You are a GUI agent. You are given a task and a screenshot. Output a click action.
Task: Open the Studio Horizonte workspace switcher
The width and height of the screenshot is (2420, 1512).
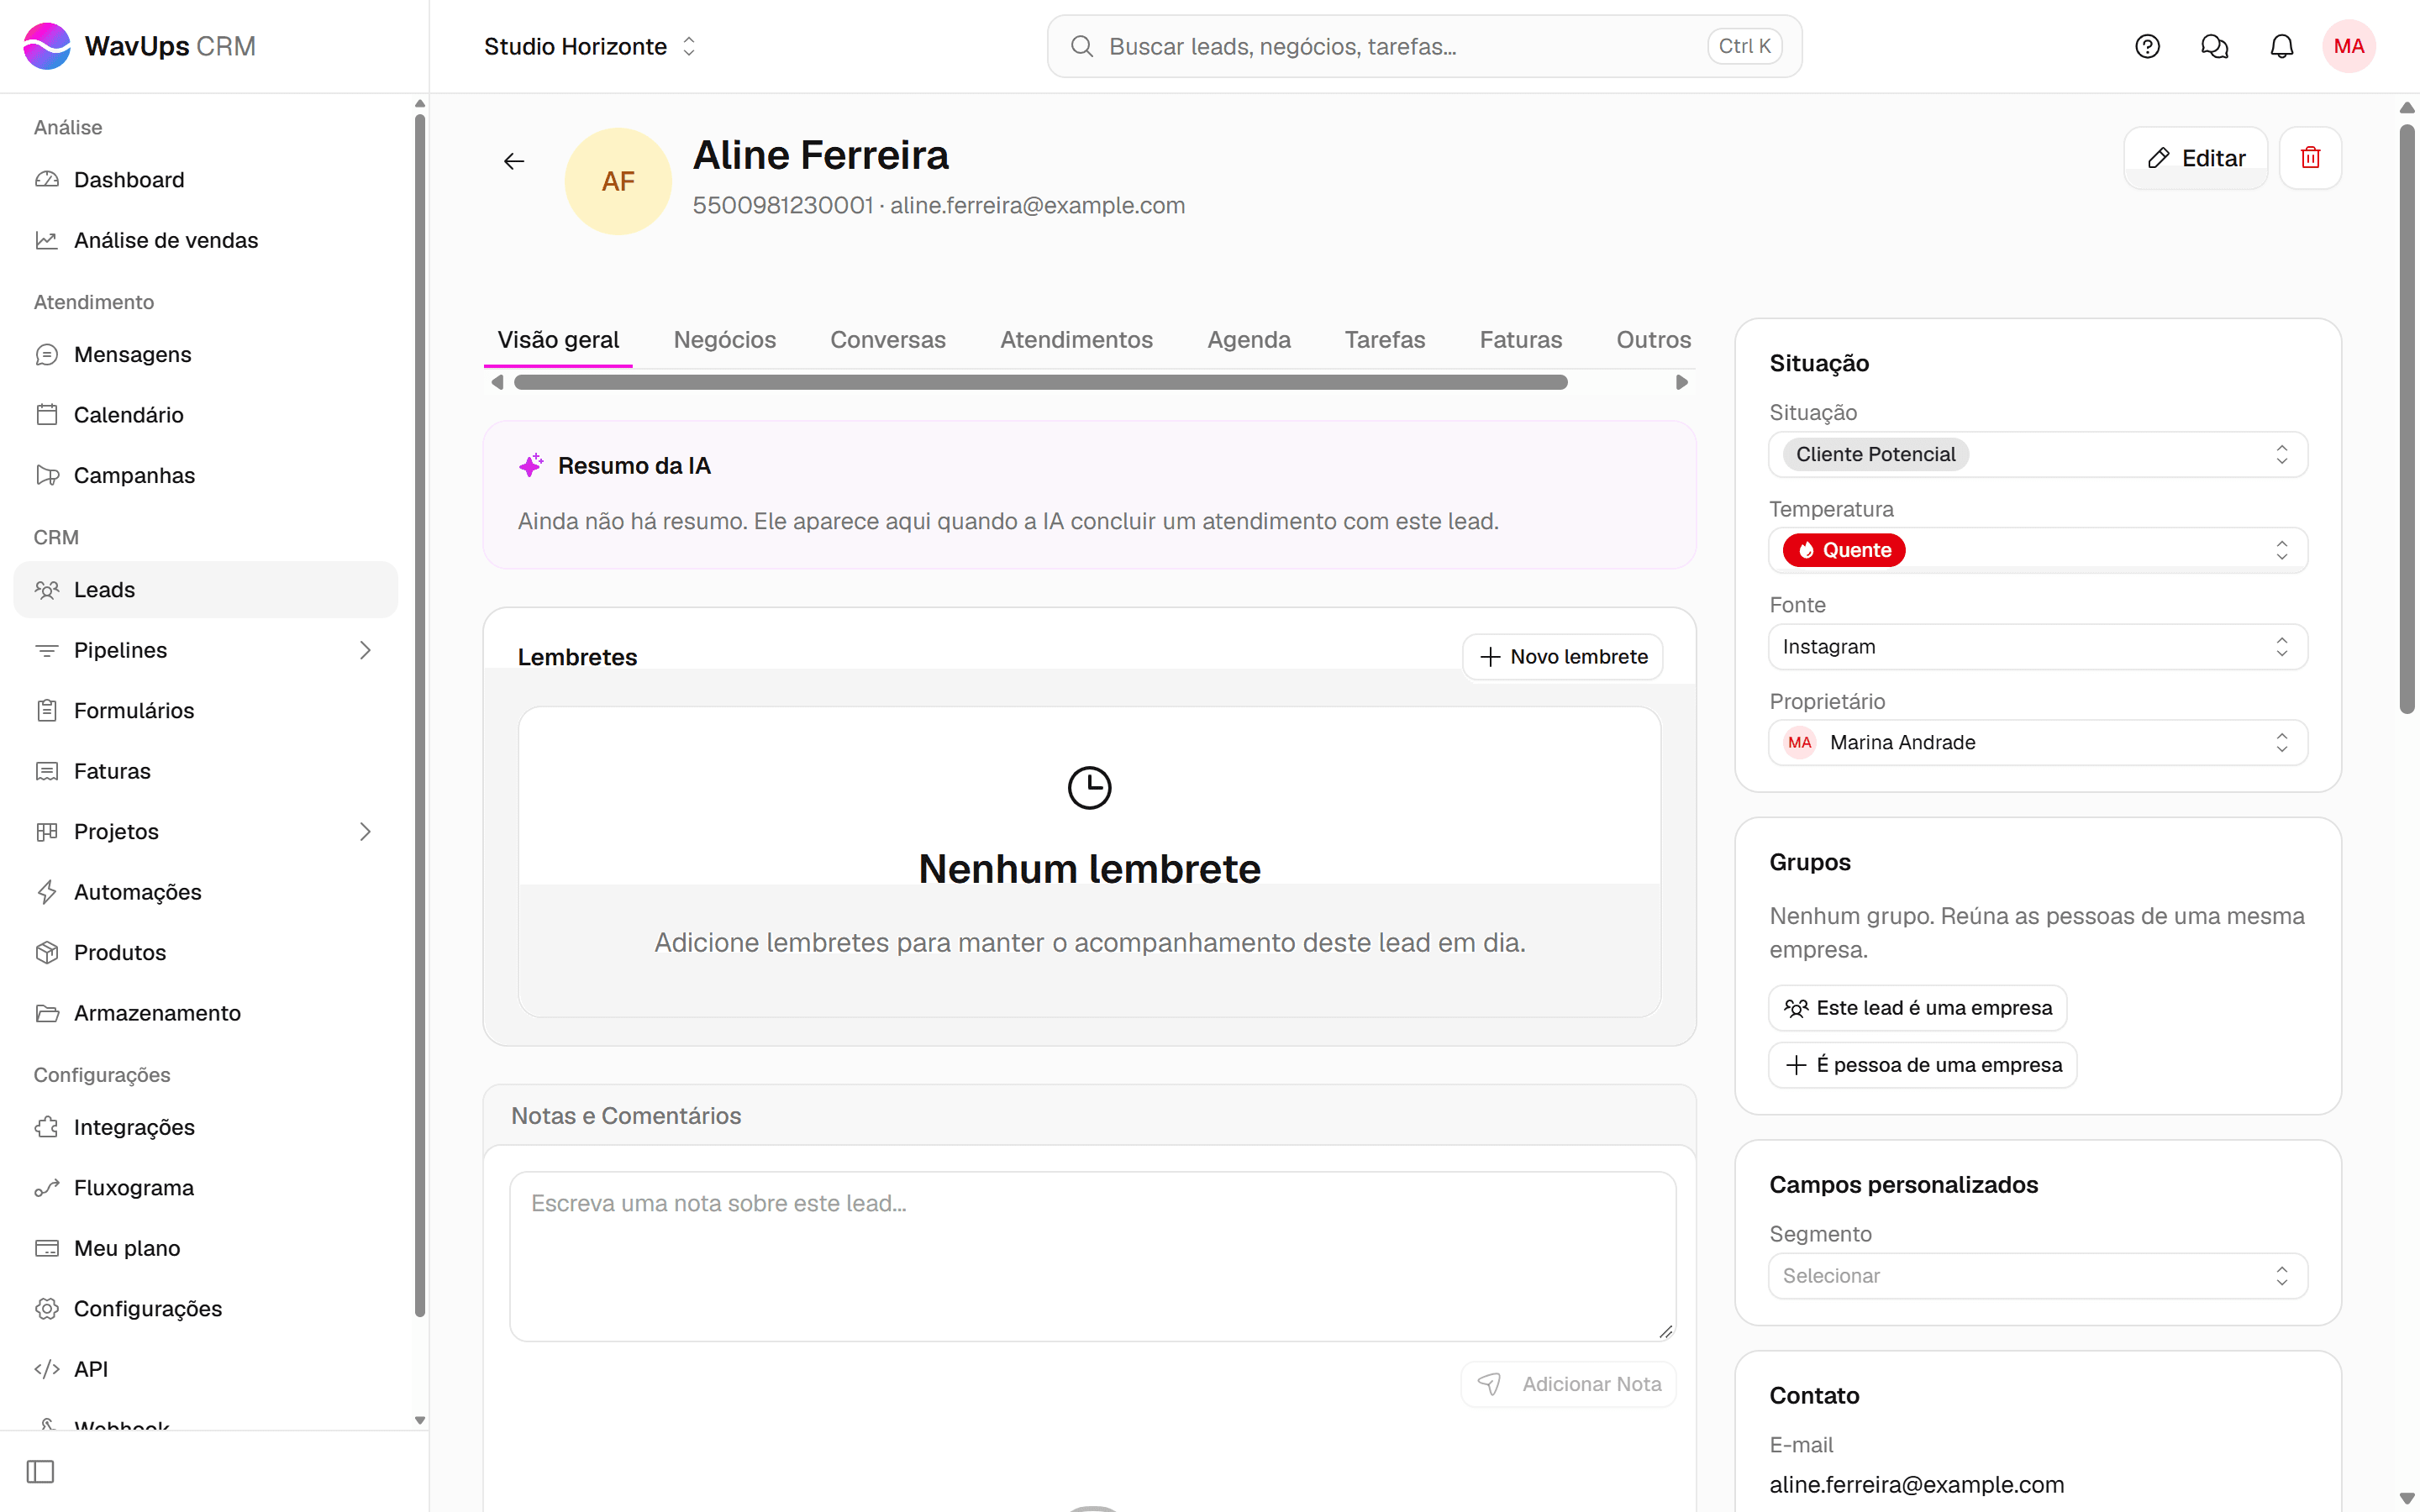pos(589,46)
